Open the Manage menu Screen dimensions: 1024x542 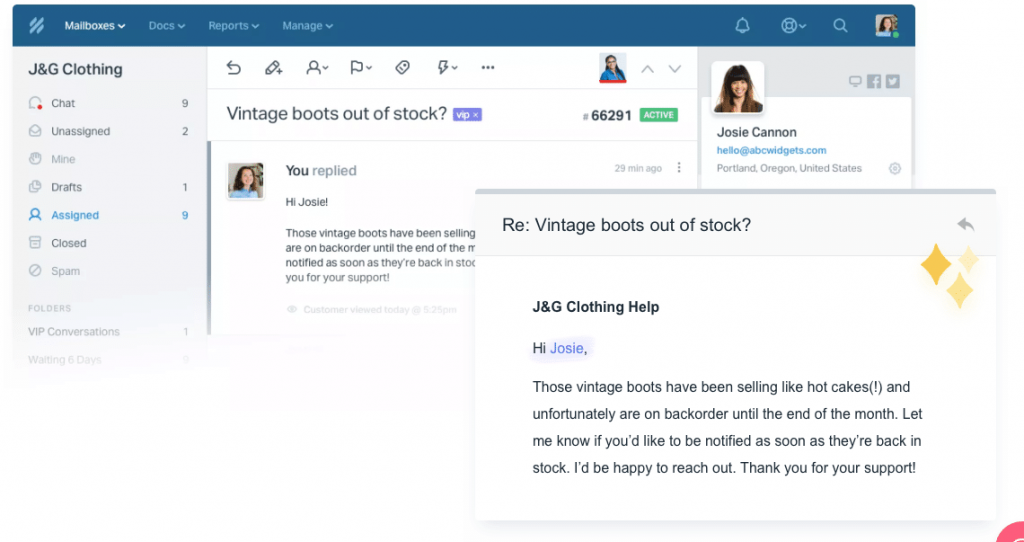[308, 25]
